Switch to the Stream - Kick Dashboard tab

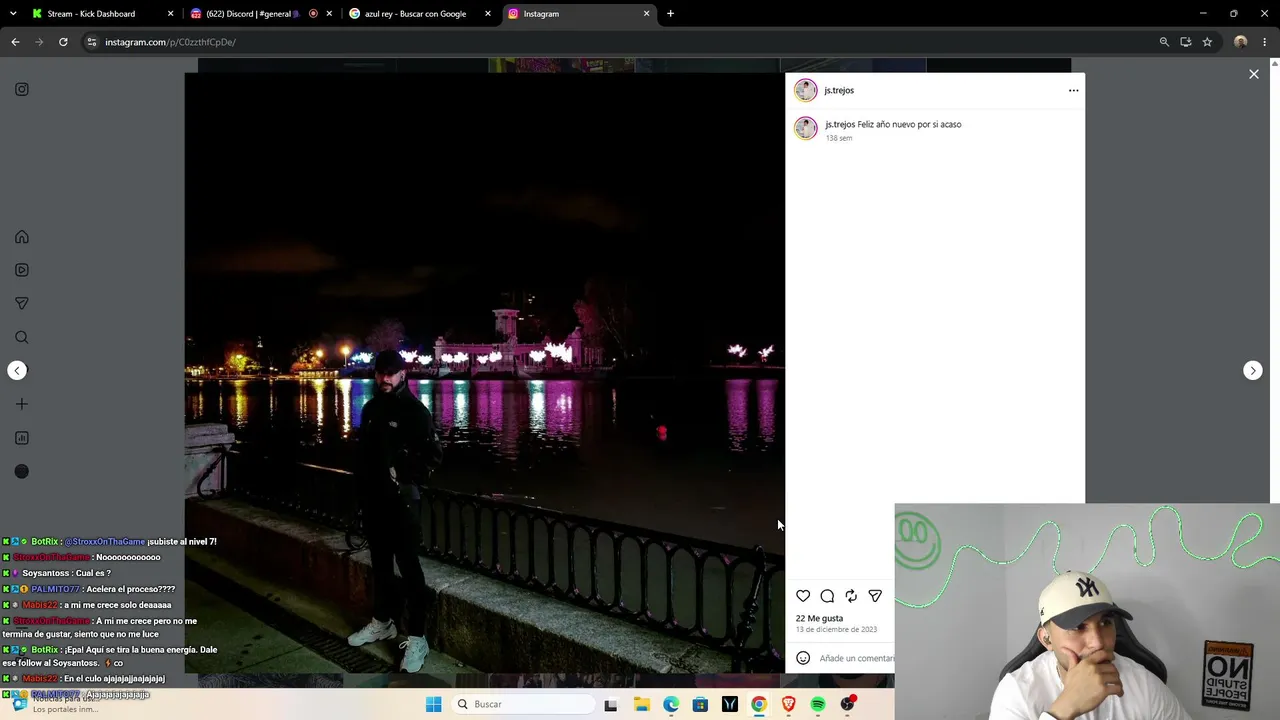click(x=91, y=14)
